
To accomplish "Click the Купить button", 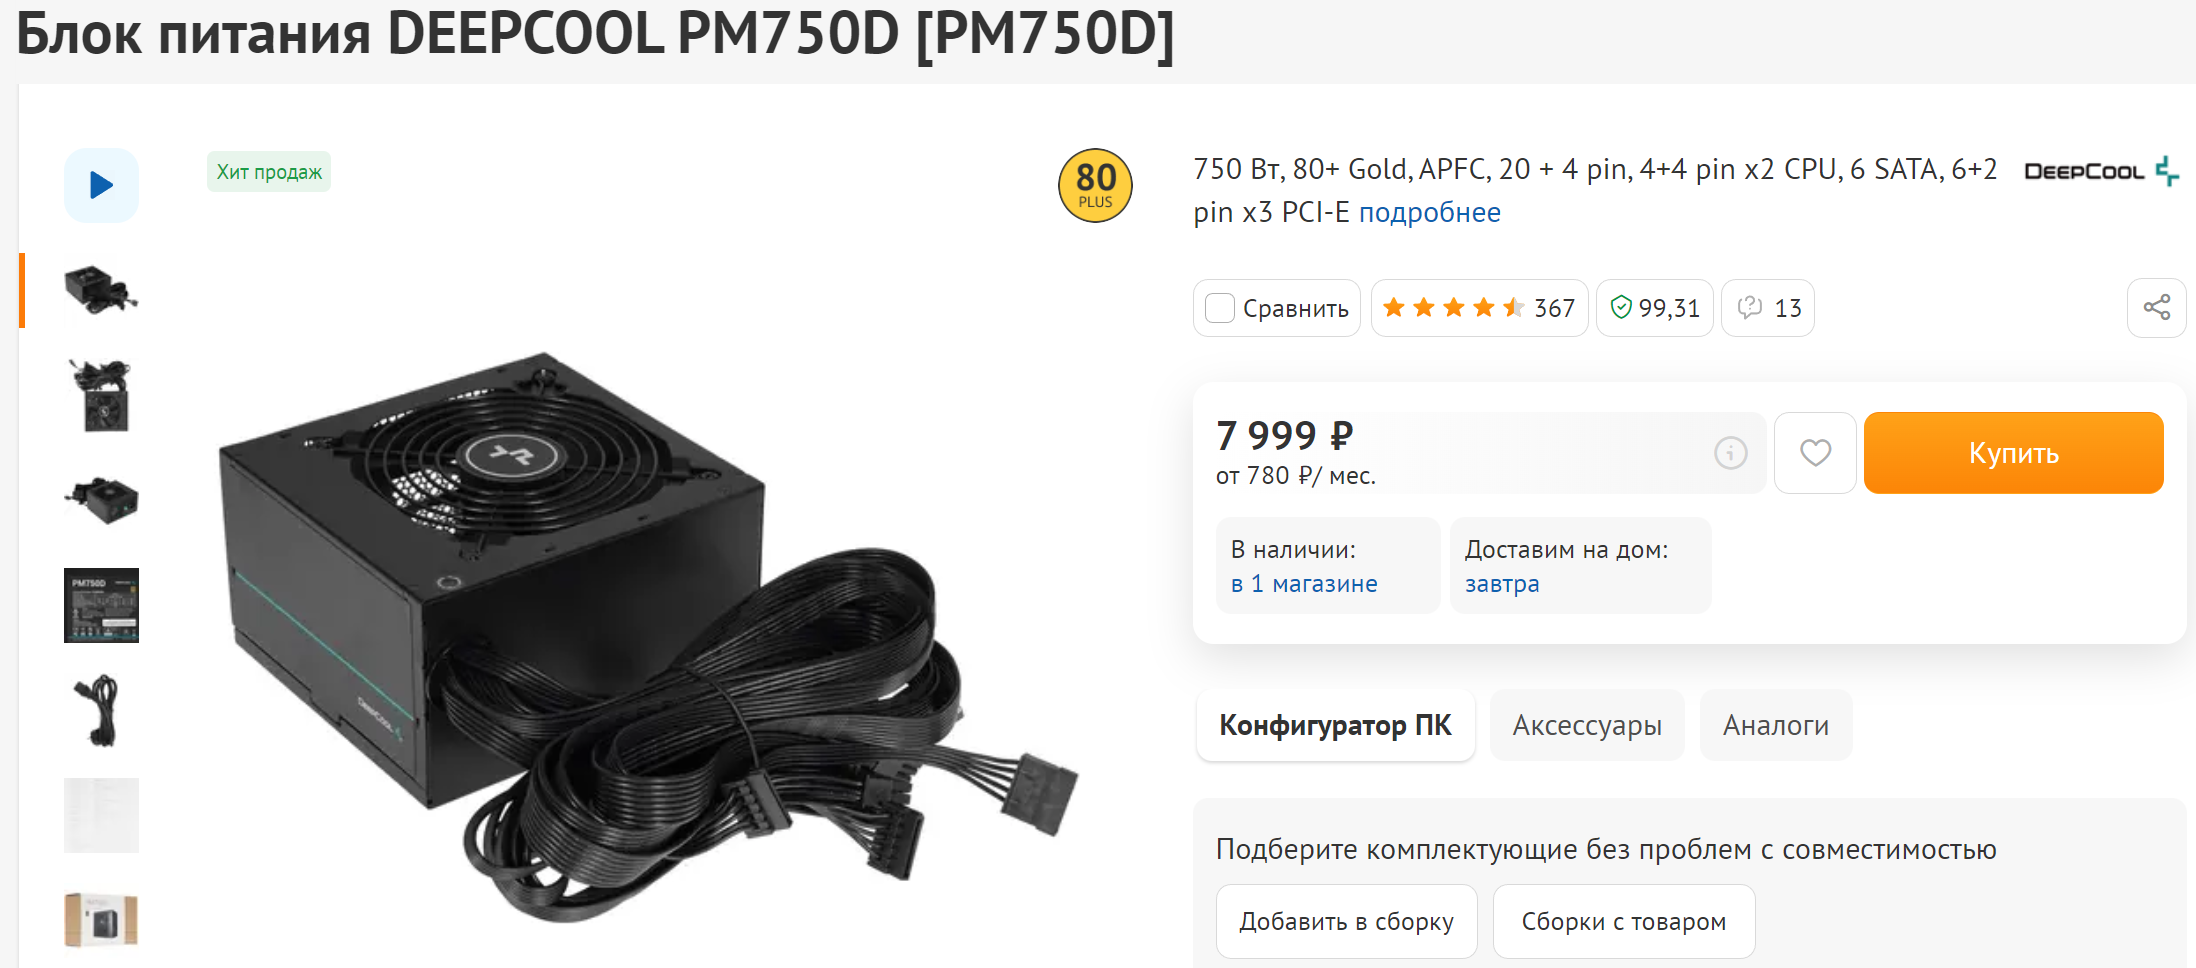I will [2013, 453].
